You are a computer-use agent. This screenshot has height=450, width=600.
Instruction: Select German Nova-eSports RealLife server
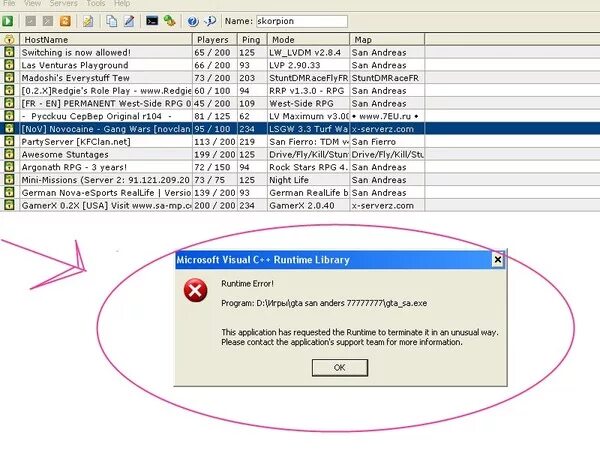[300, 192]
